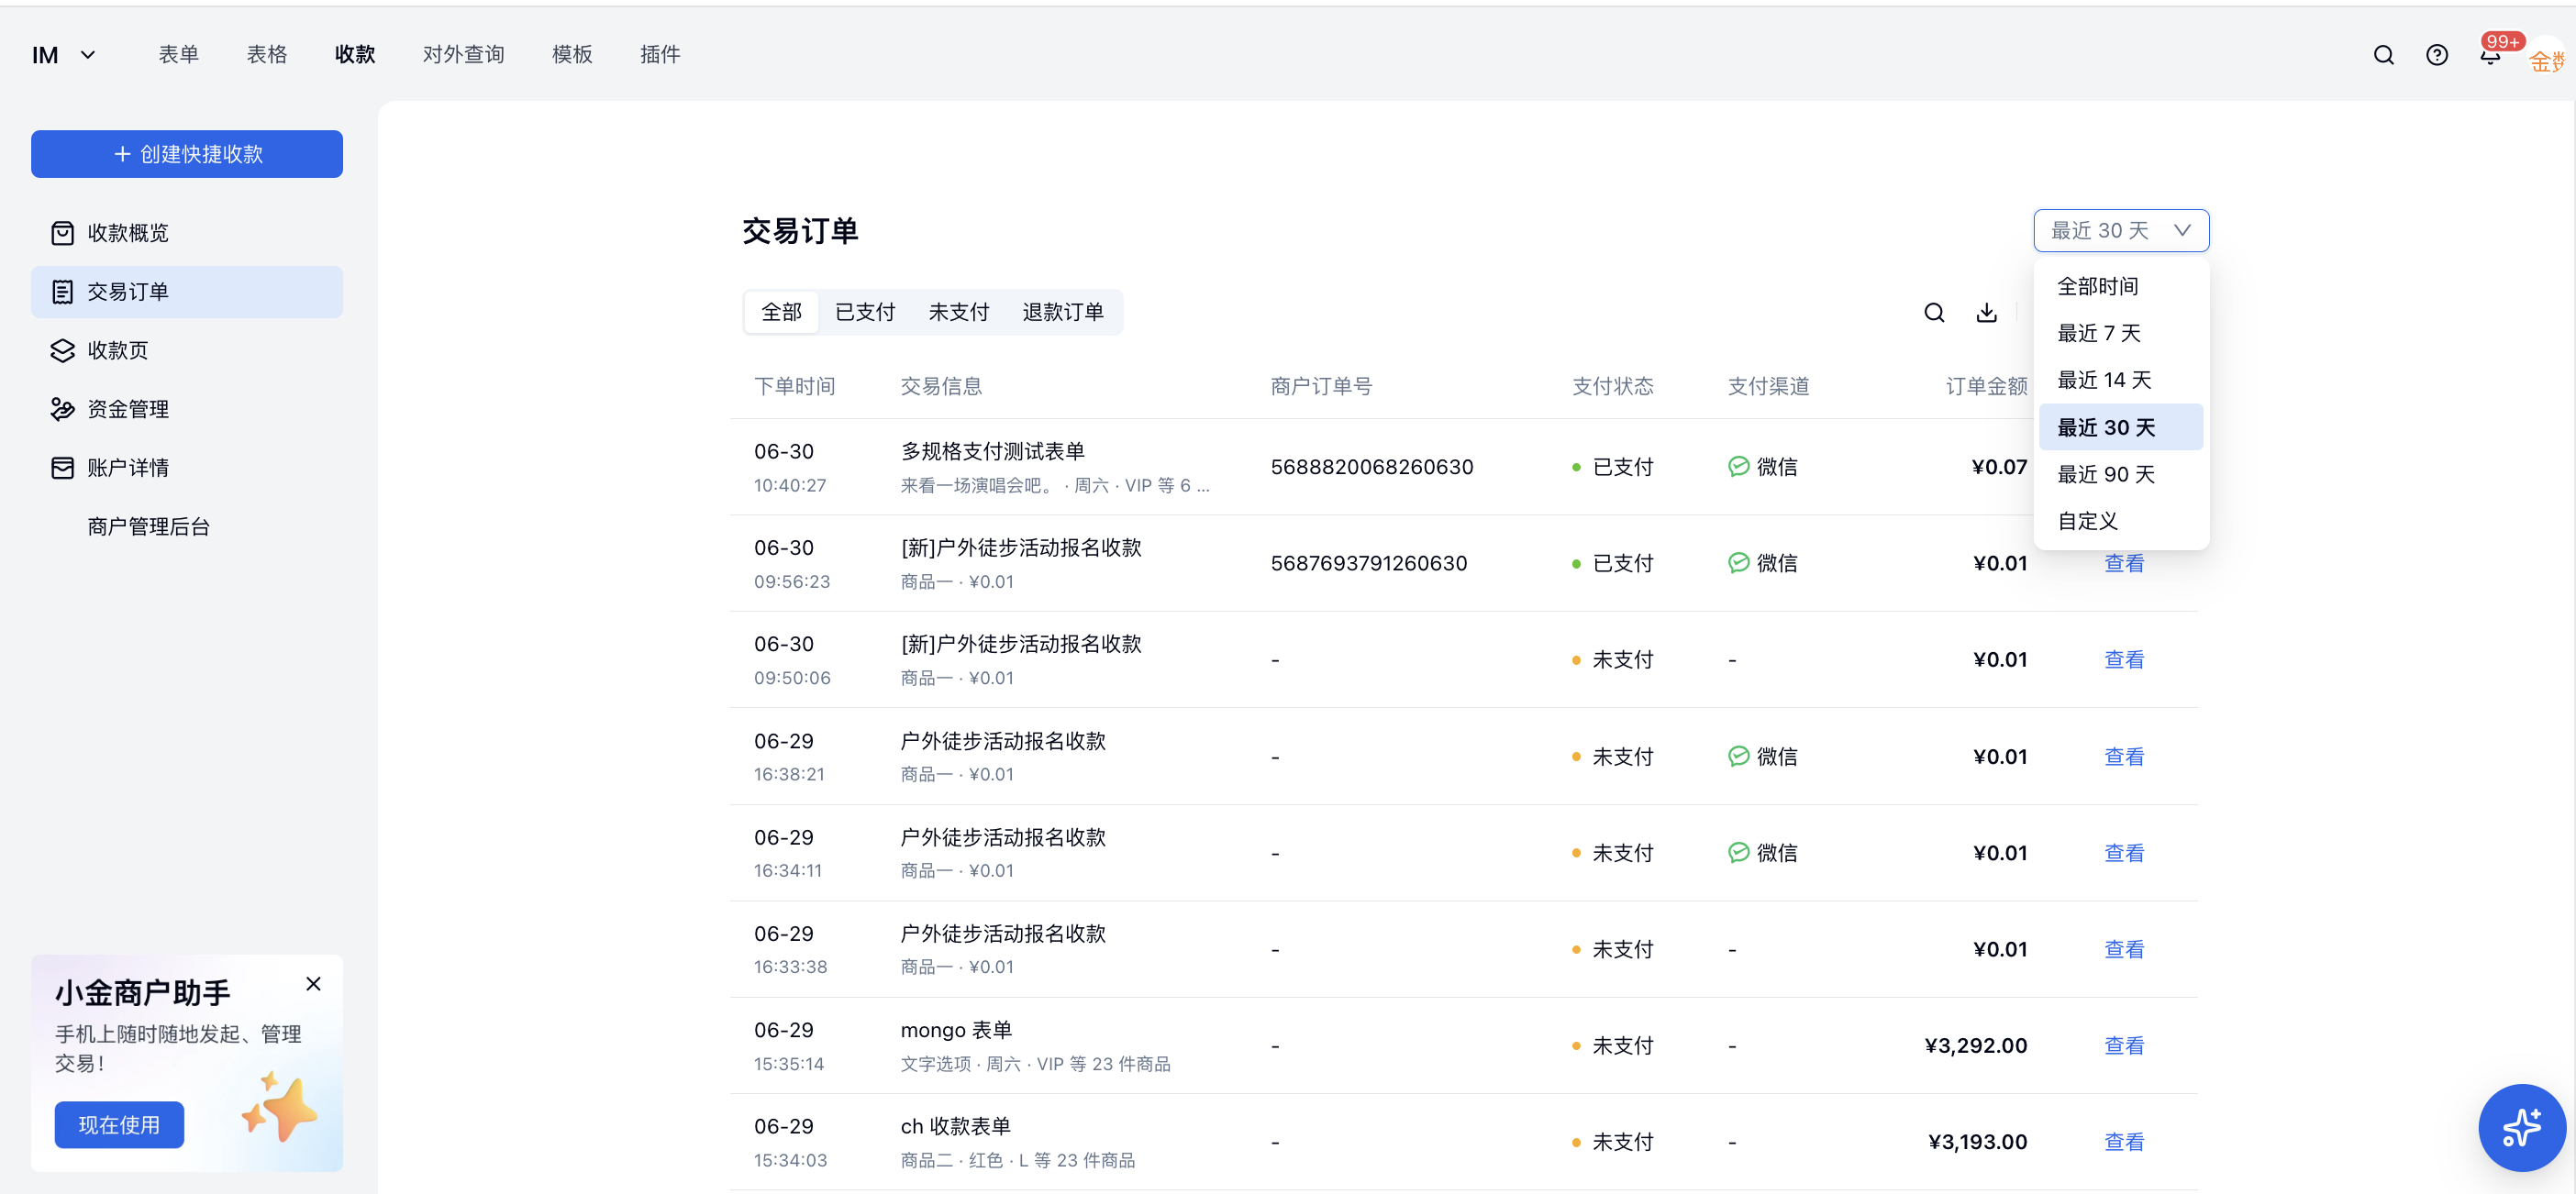Image resolution: width=2576 pixels, height=1194 pixels.
Task: Click 查看 for the ch 收款表单 order
Action: point(2124,1142)
